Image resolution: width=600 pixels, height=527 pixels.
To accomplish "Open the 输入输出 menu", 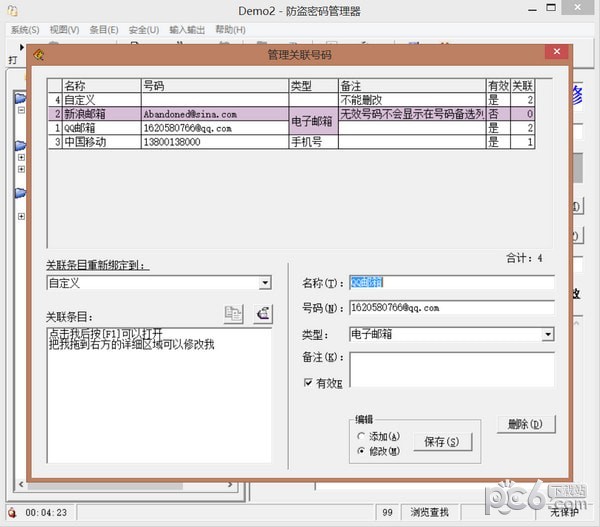I will pos(187,30).
